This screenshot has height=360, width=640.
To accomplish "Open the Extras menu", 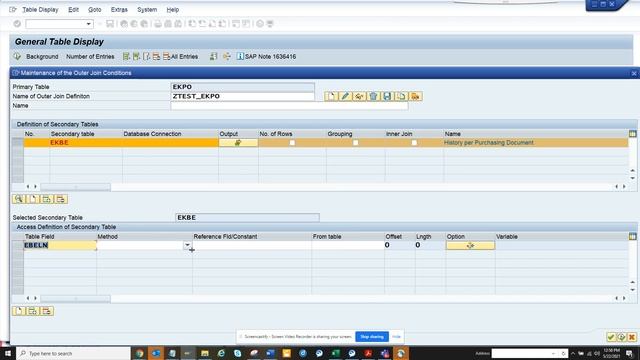I will (119, 9).
